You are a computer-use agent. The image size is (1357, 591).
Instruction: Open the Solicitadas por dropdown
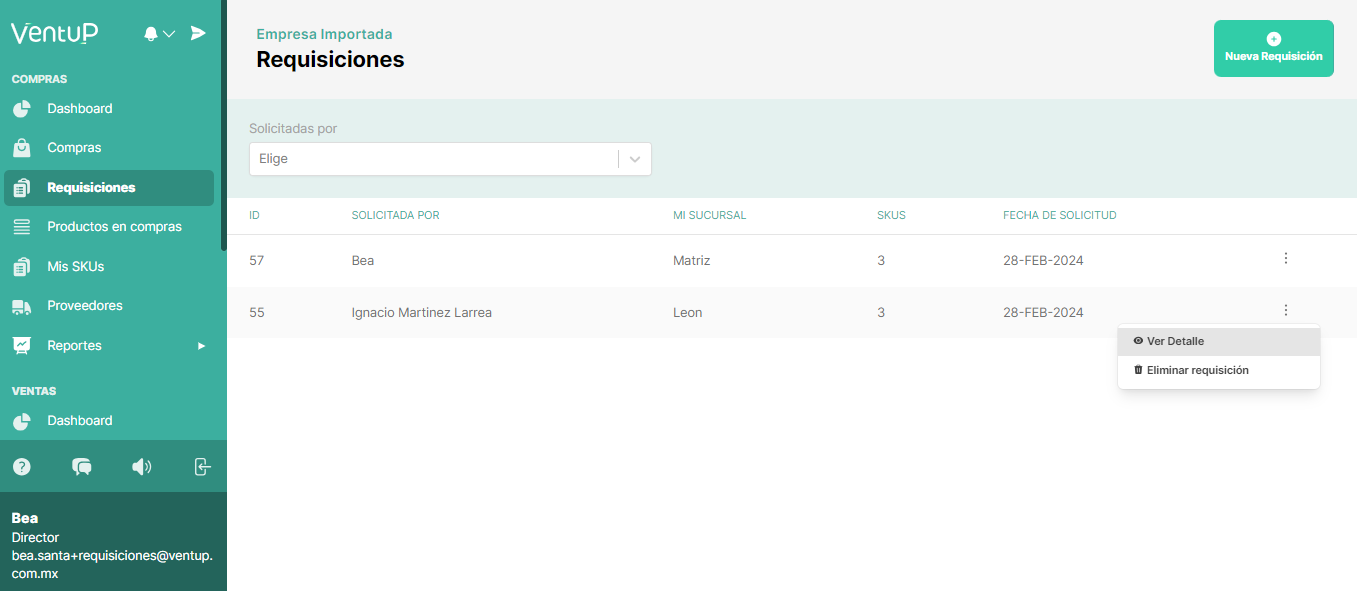(x=450, y=159)
